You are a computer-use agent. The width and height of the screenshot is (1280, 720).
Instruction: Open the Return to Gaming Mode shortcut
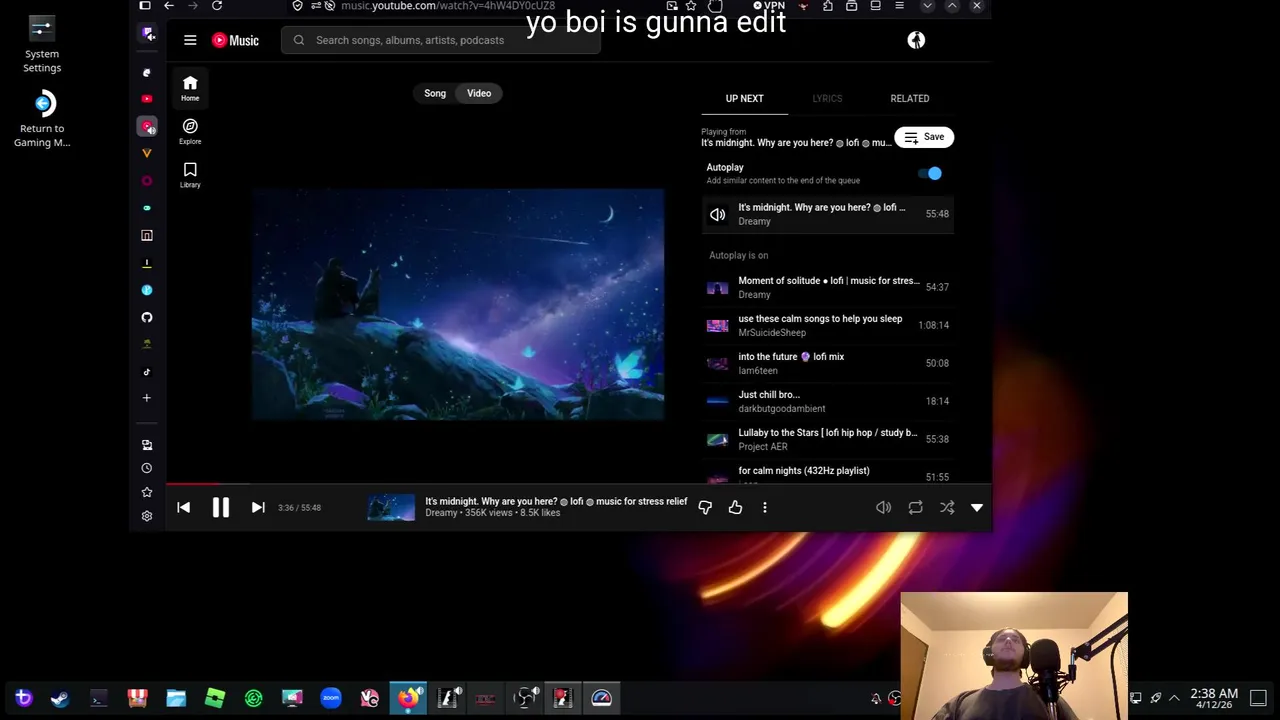click(42, 119)
